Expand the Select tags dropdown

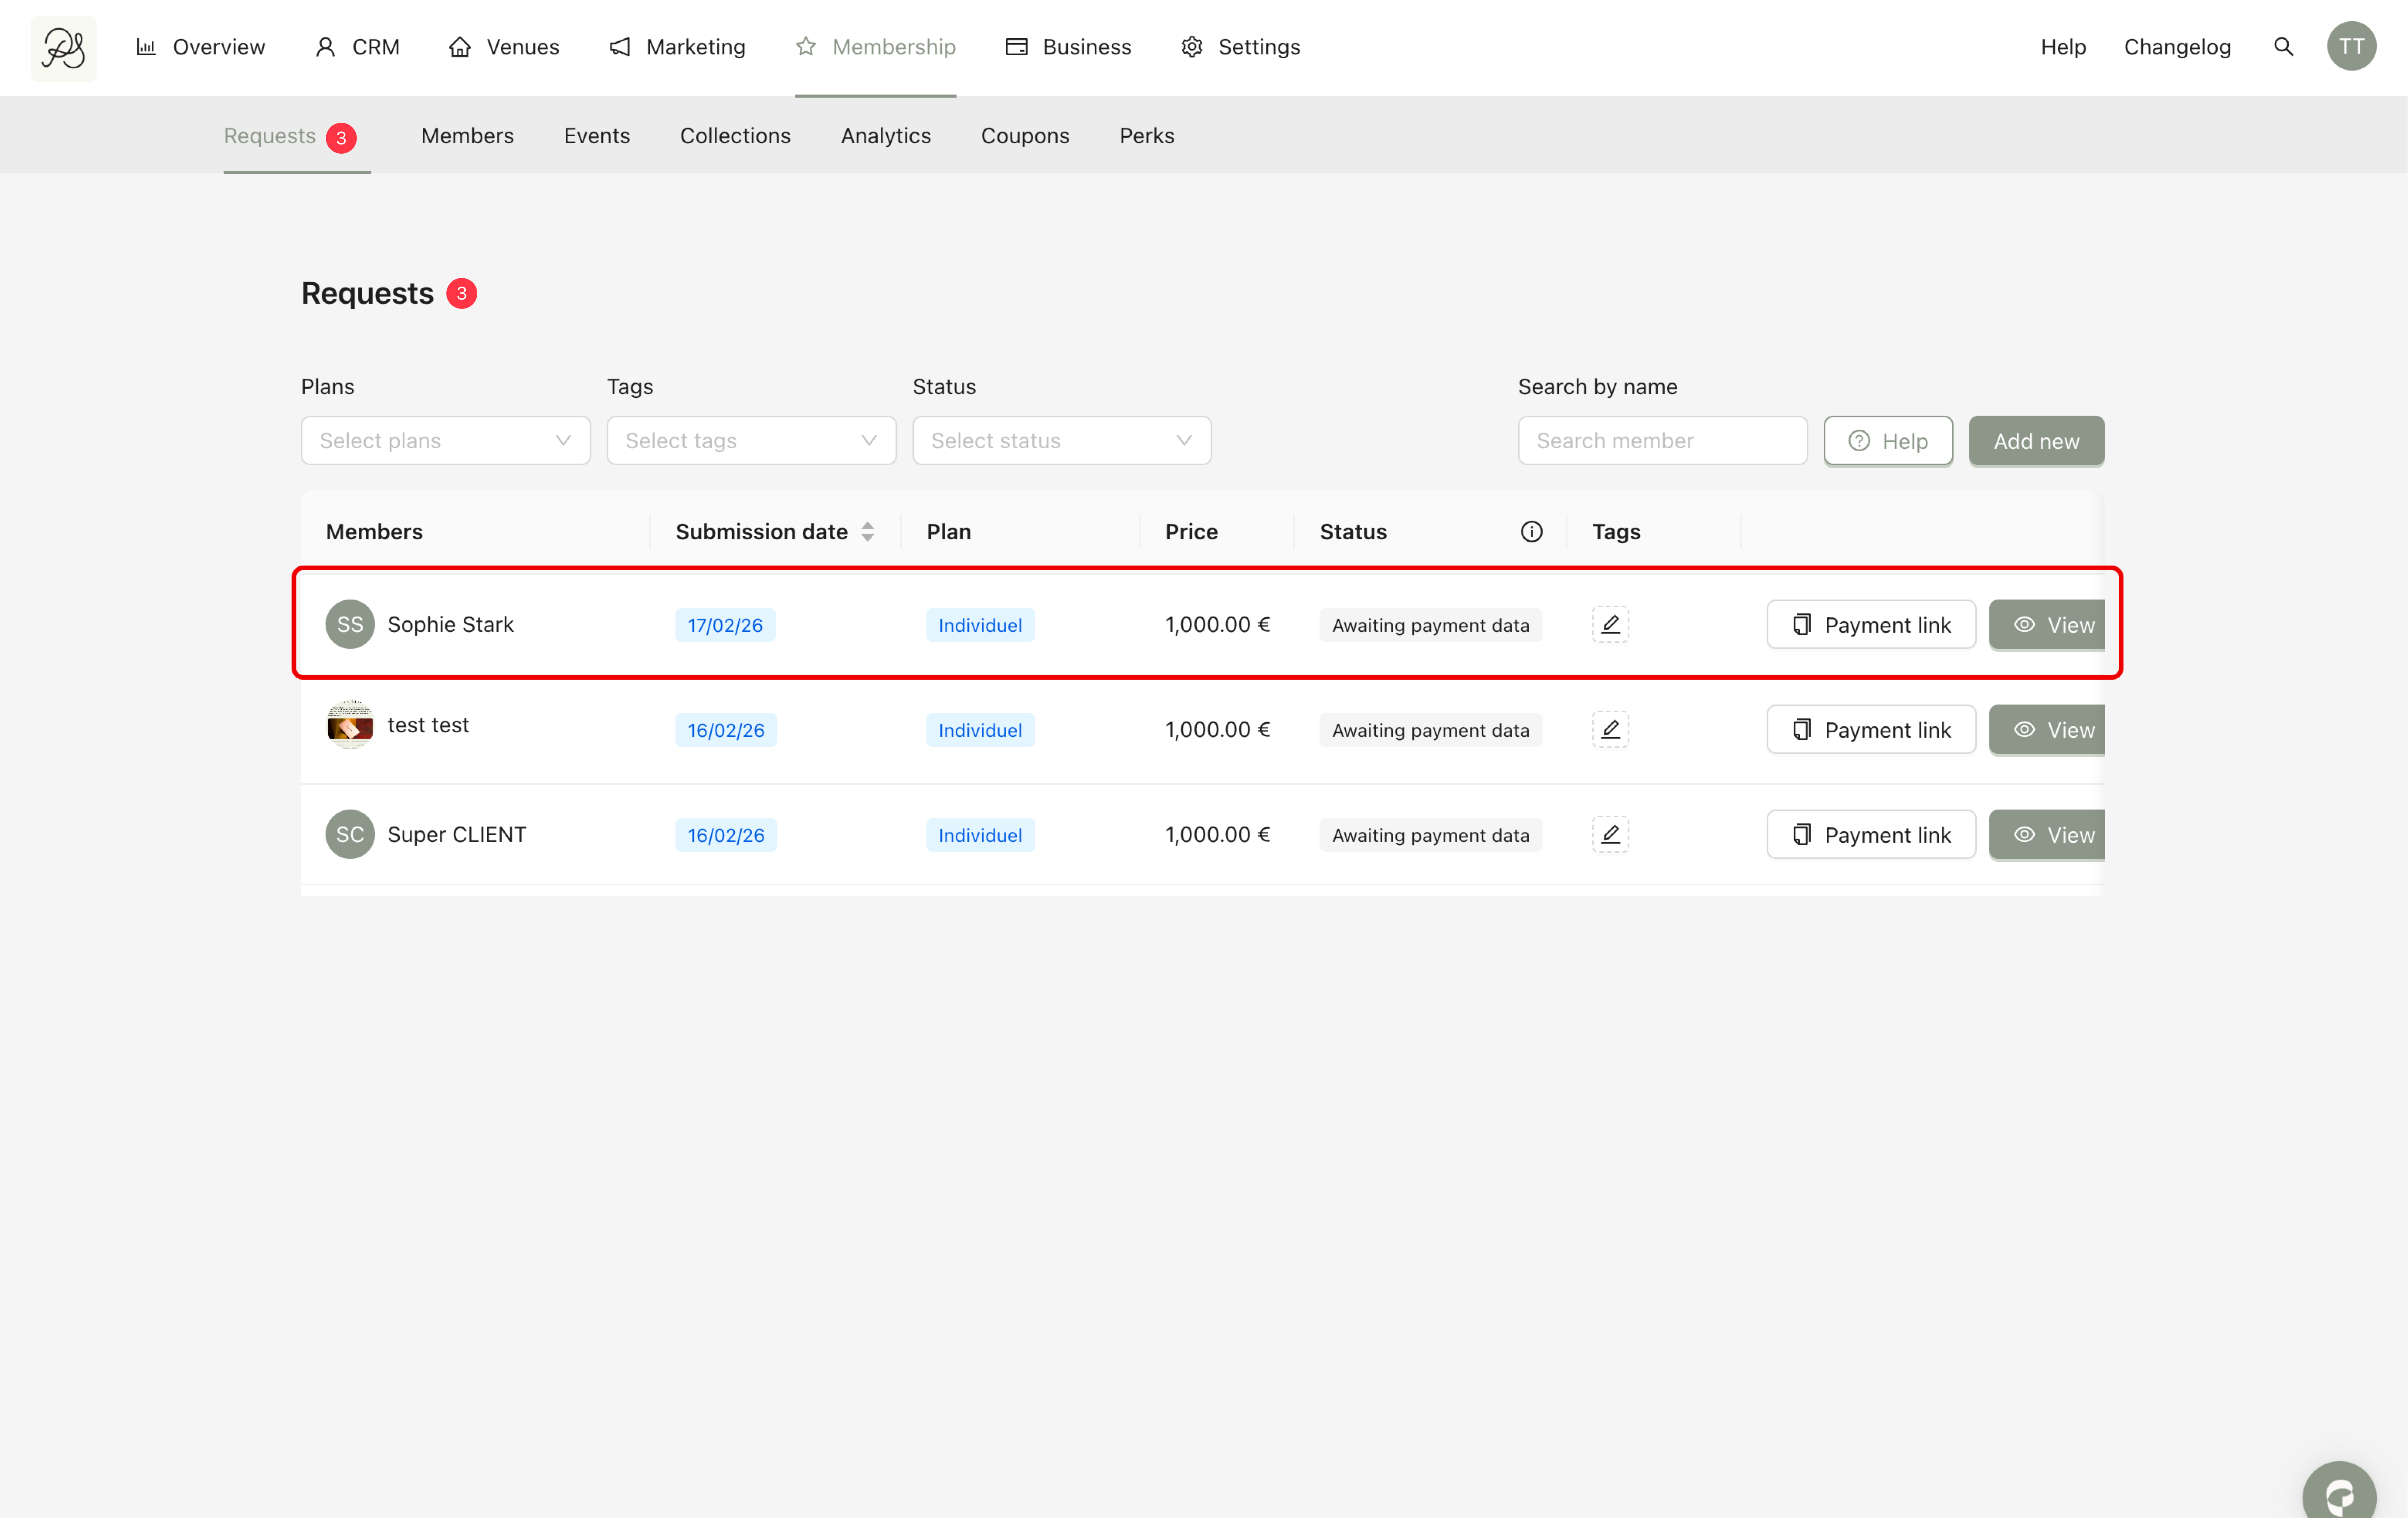point(751,441)
